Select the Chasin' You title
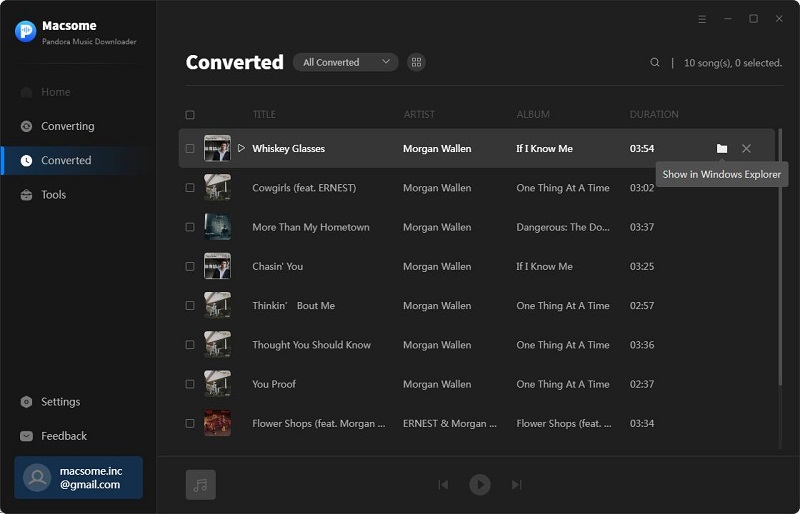 pyautogui.click(x=278, y=266)
